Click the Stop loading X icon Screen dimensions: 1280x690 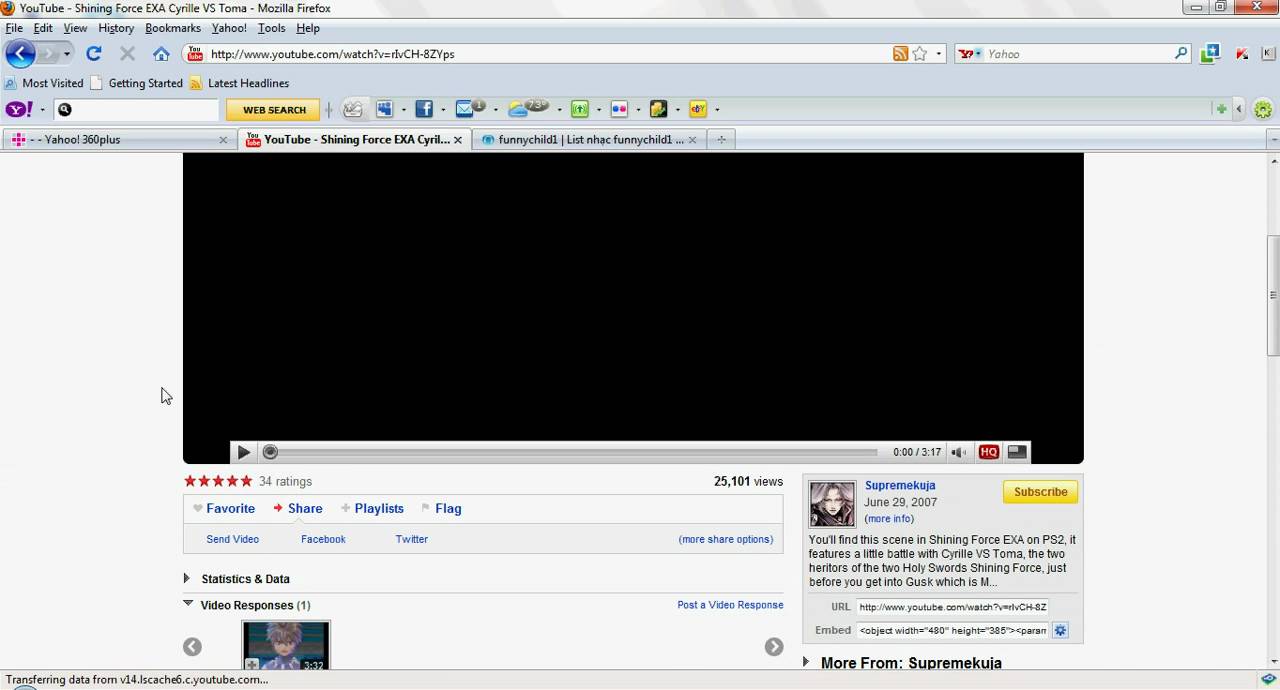click(127, 54)
